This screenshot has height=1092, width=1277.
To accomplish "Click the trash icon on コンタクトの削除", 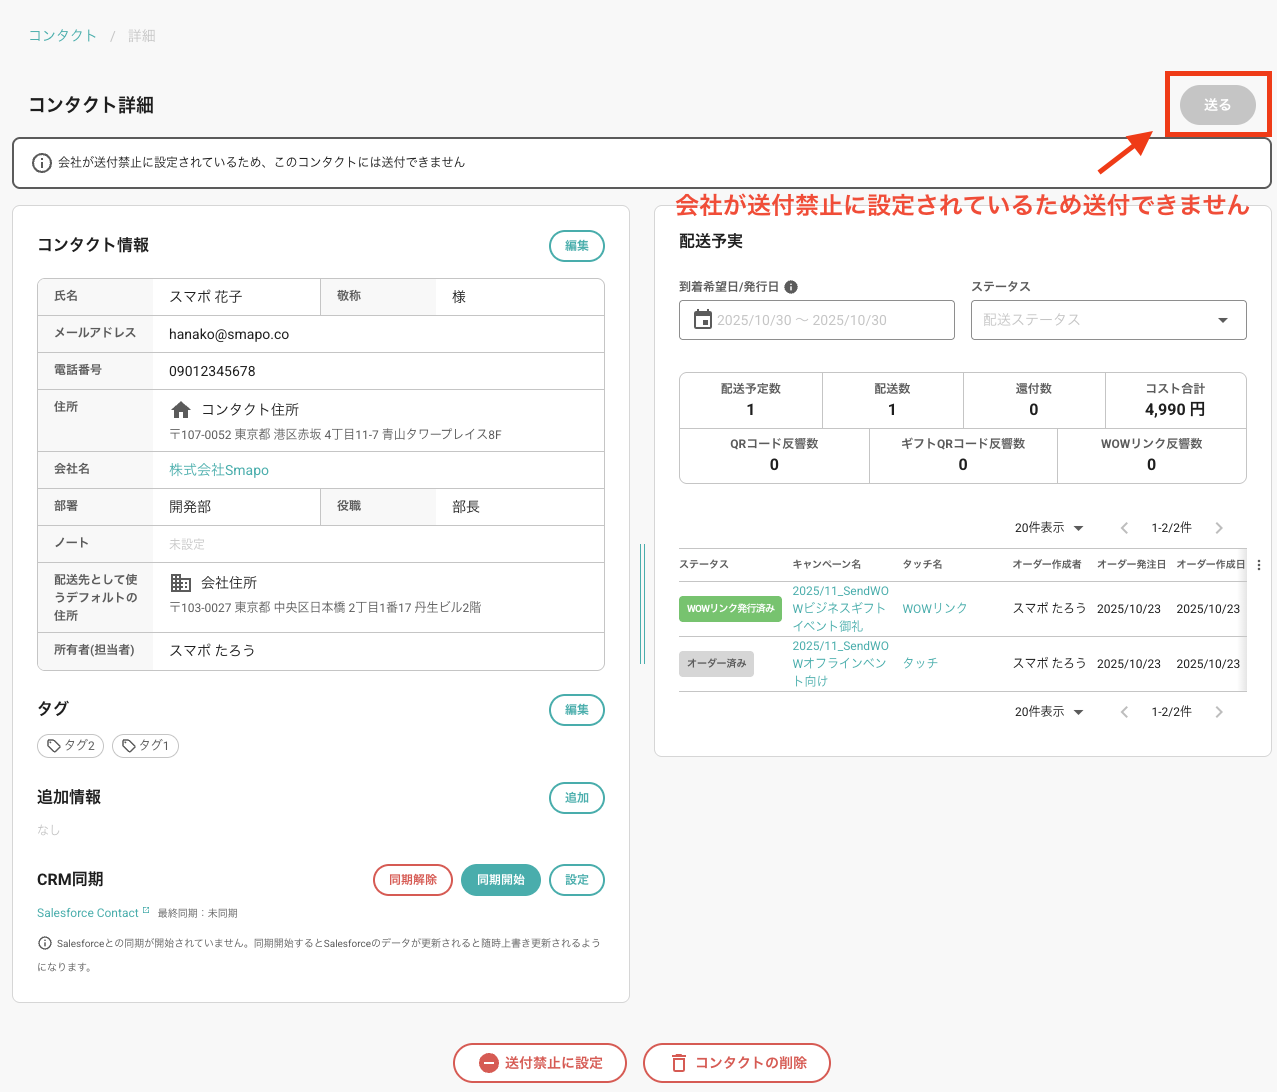I will pos(679,1063).
